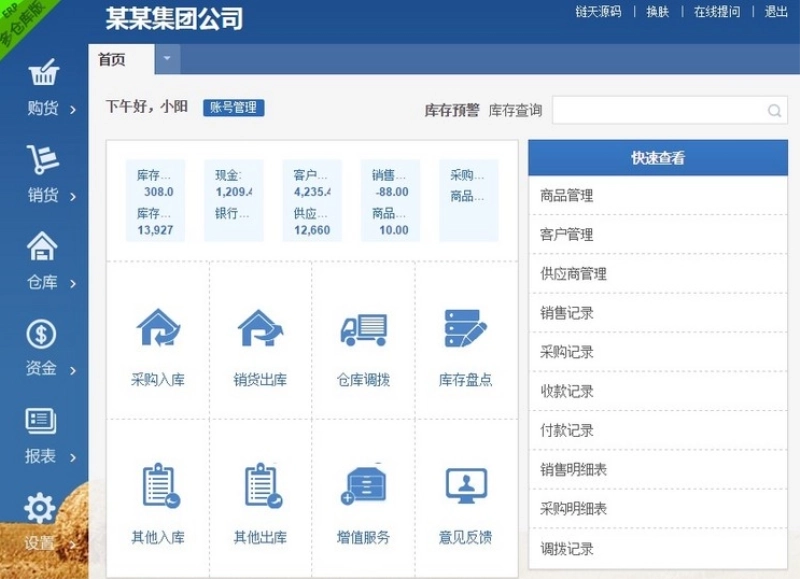Open the 购货 purchasing basket icon
The image size is (800, 579).
pos(44,72)
